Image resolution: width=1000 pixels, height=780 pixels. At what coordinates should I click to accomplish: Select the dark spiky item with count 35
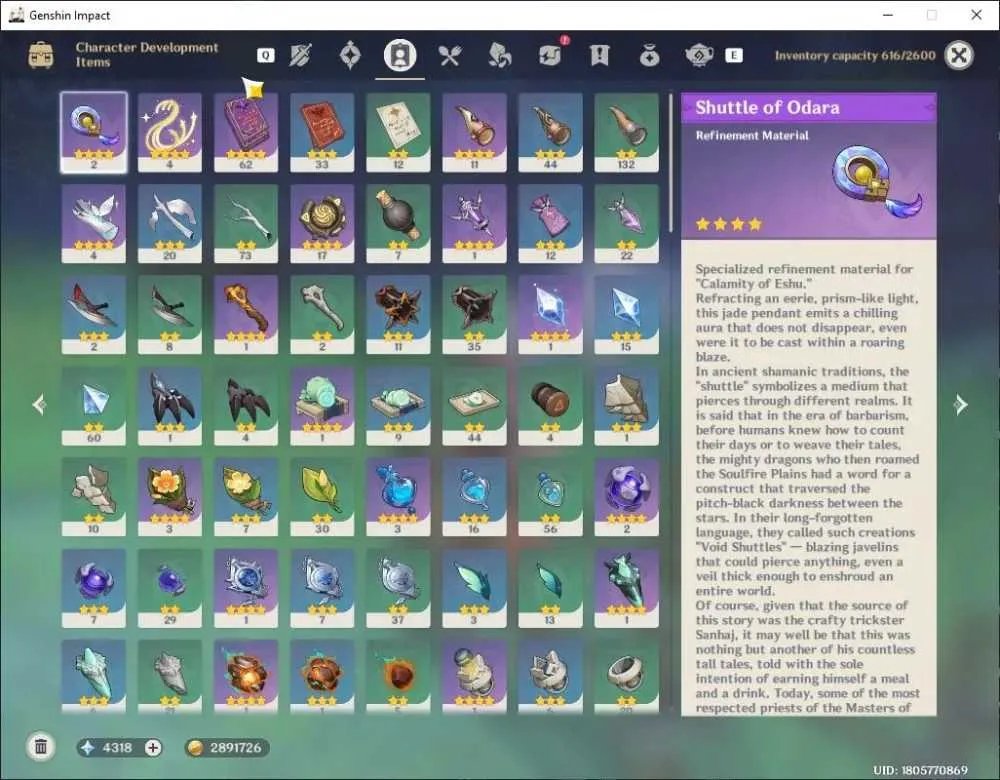click(x=474, y=315)
